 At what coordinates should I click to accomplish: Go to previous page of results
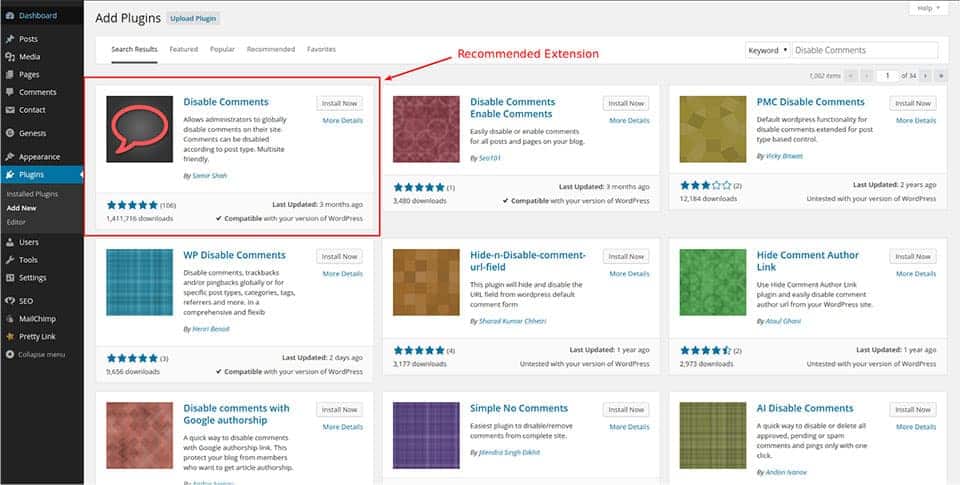(867, 76)
